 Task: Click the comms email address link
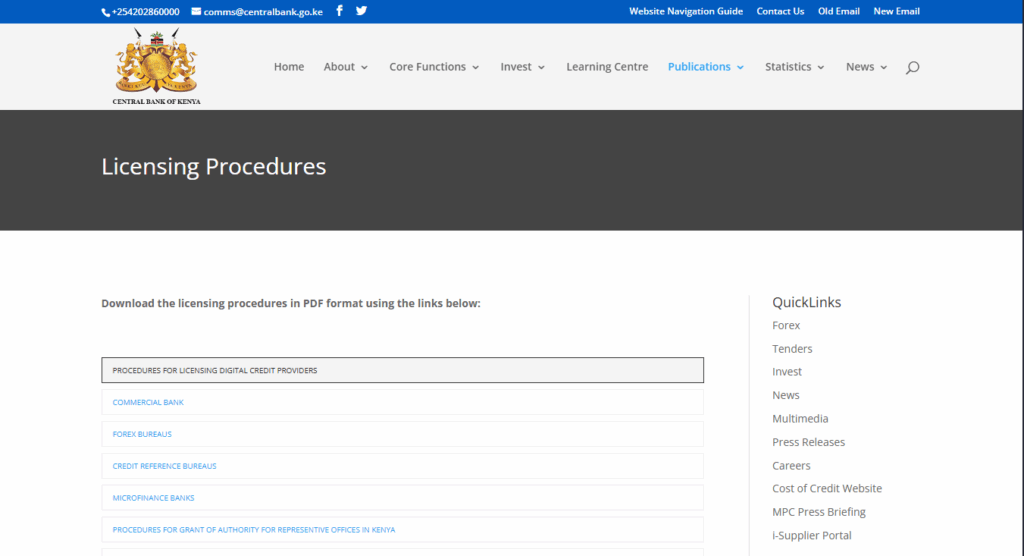click(263, 12)
